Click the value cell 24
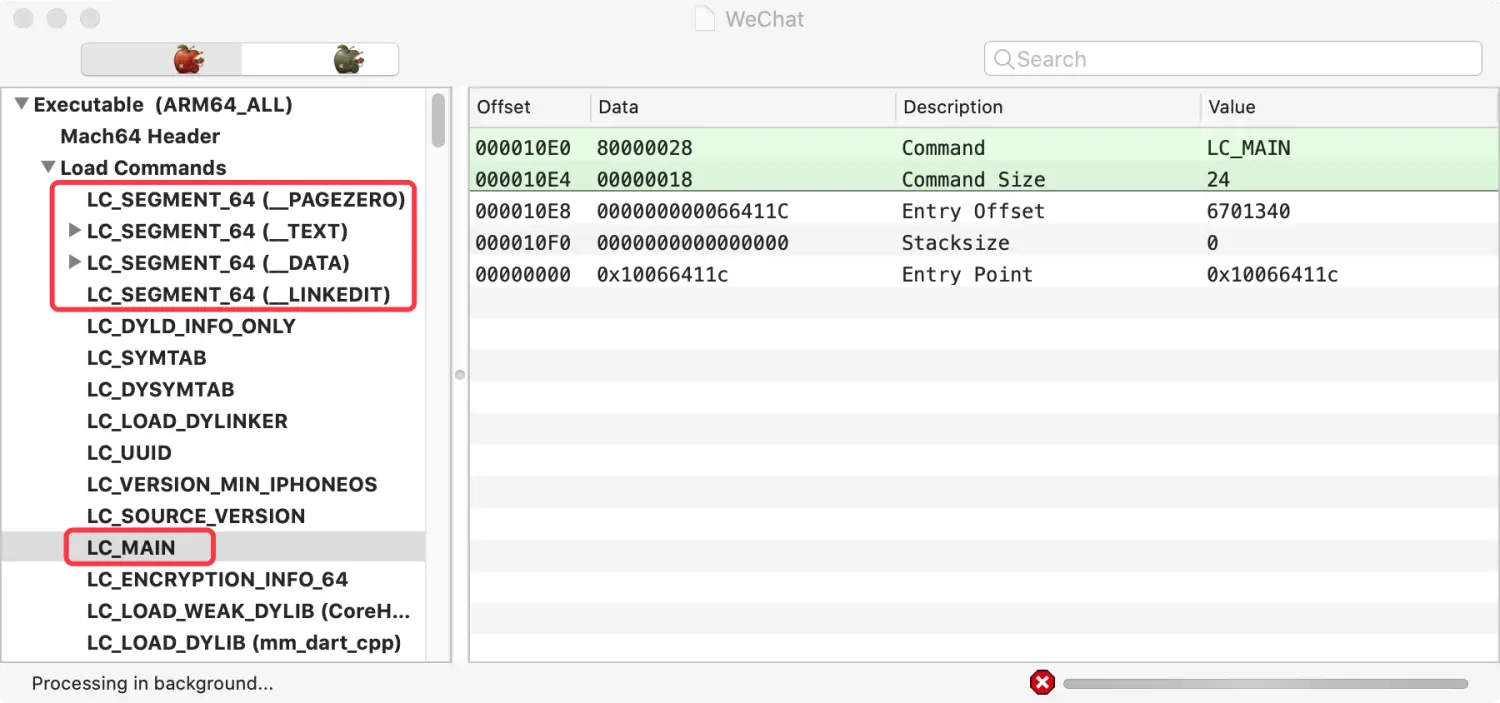The height and width of the screenshot is (703, 1500). 1219,180
